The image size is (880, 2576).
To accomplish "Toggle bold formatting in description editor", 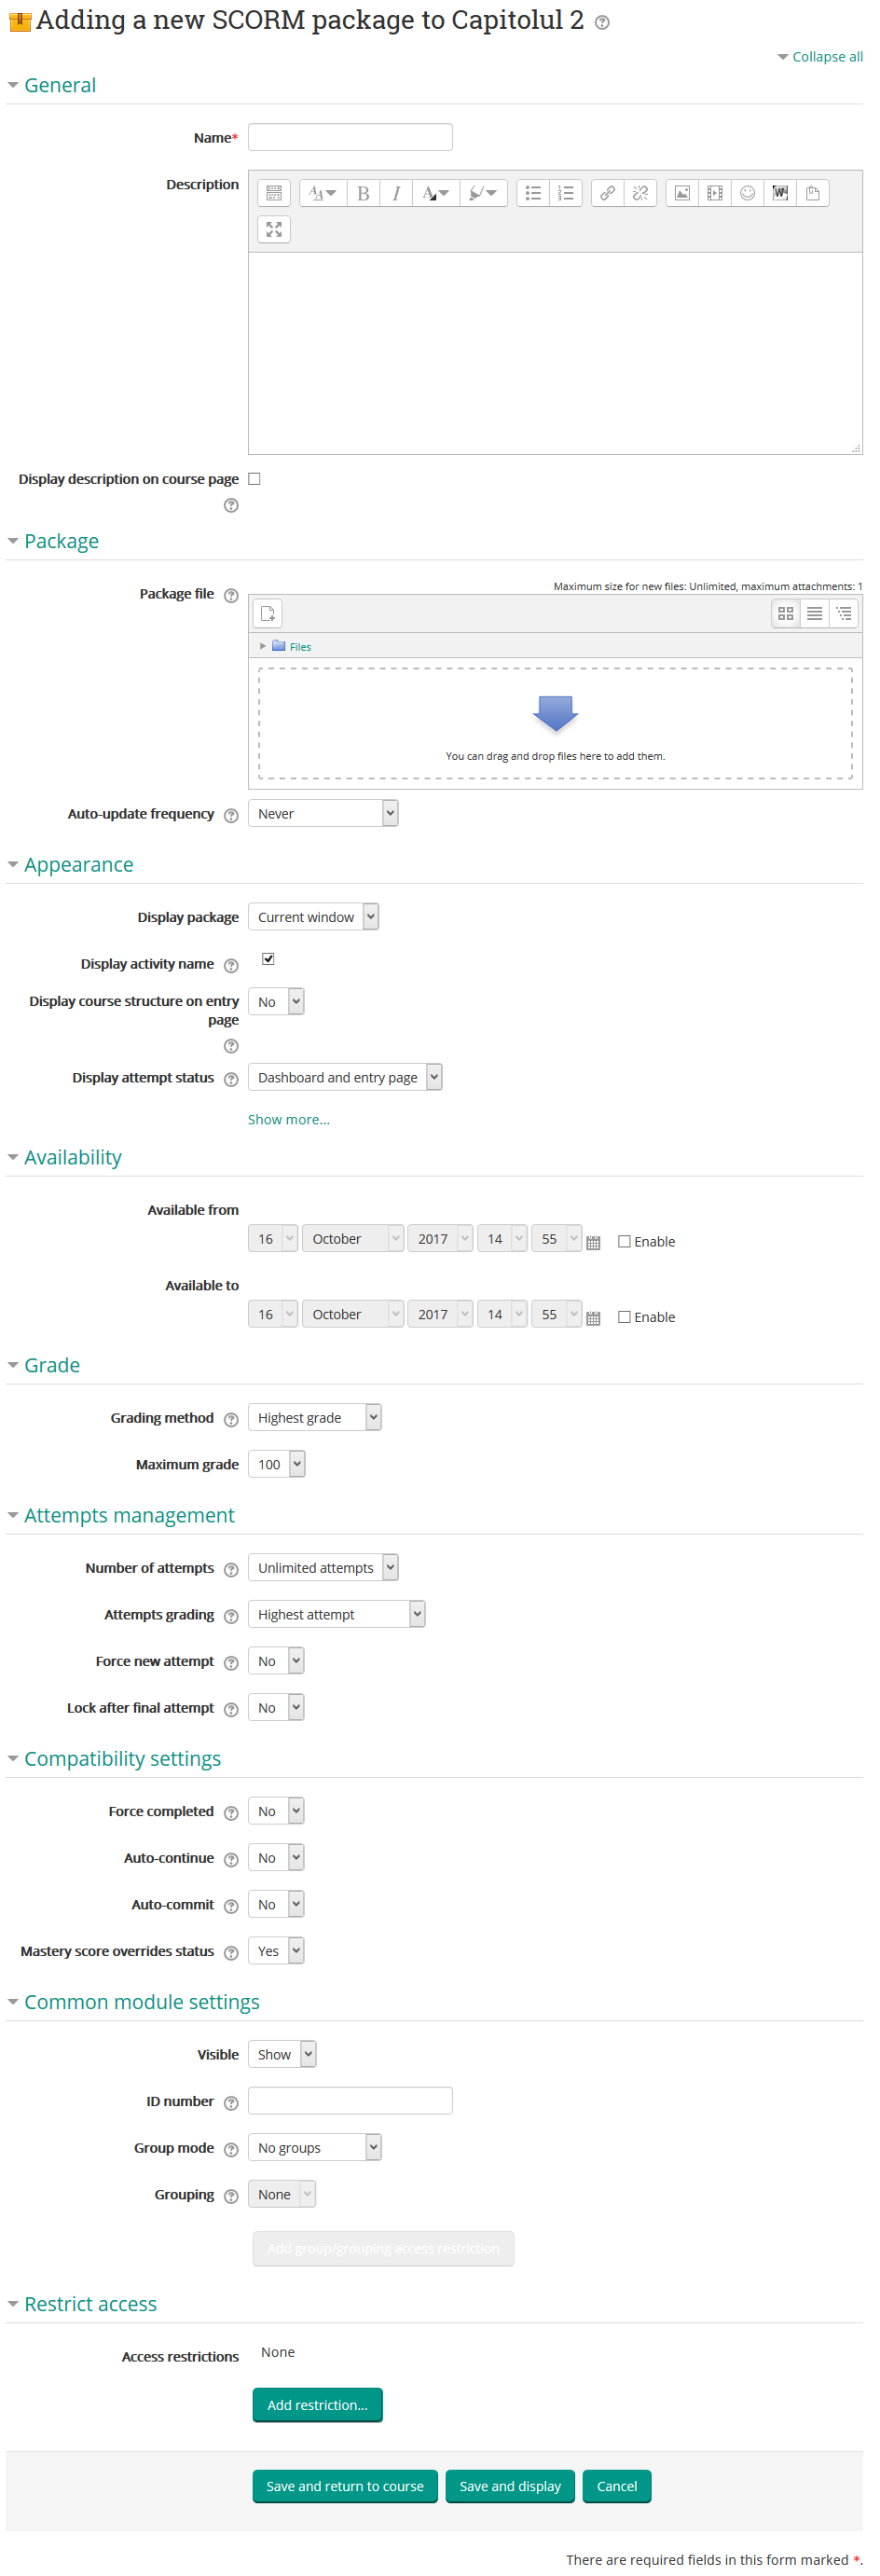I will [x=363, y=193].
